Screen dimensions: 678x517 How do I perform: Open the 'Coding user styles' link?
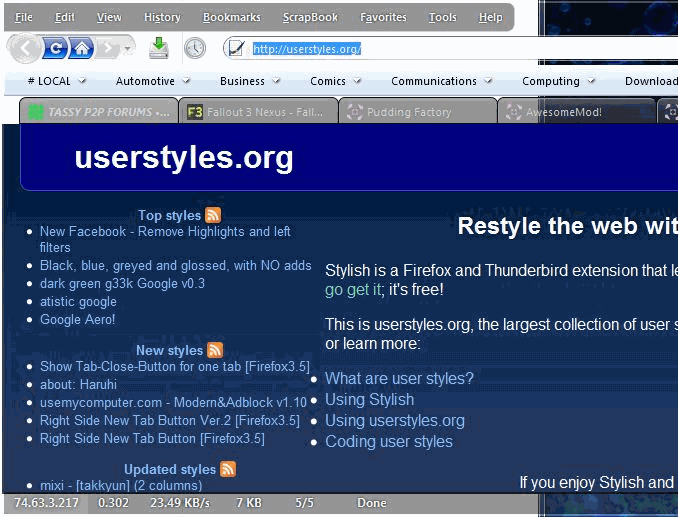click(x=389, y=442)
